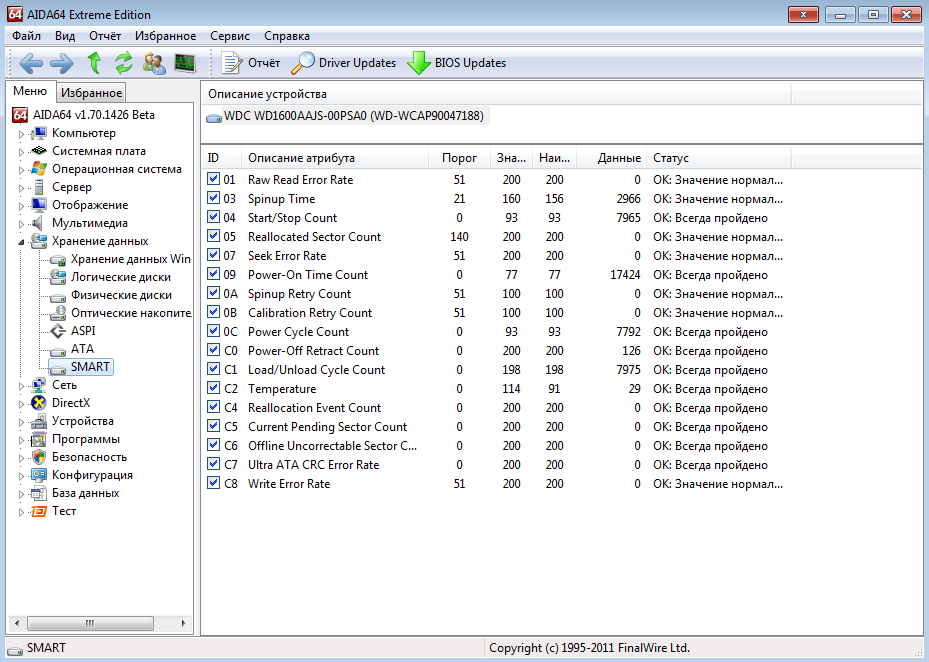The image size is (929, 662).
Task: Switch to the Избранное tab in the sidebar
Action: pyautogui.click(x=92, y=92)
